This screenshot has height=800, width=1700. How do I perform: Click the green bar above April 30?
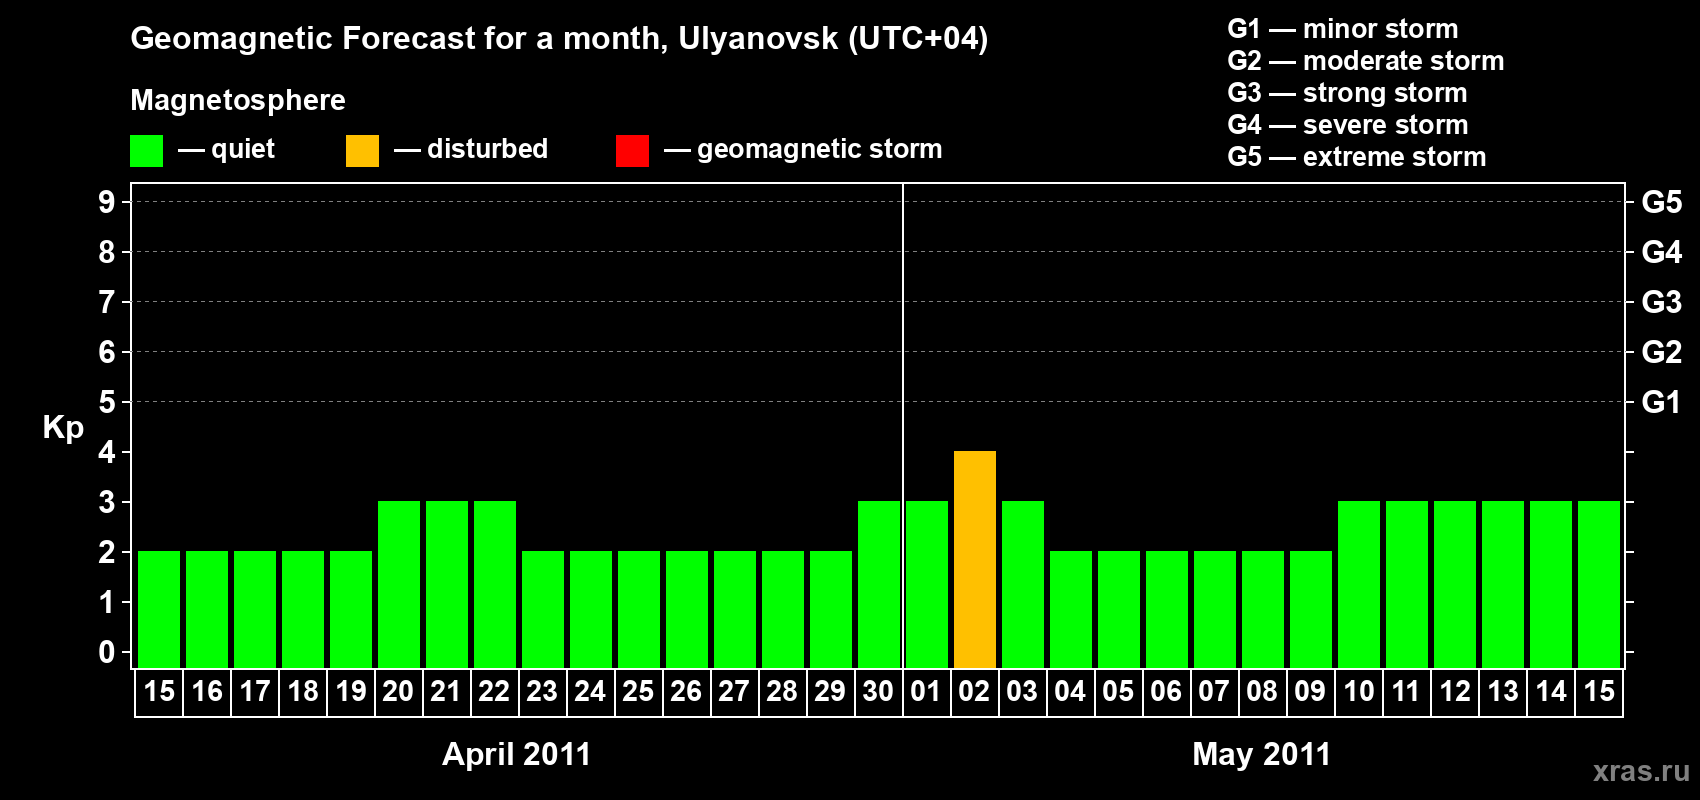click(x=879, y=585)
